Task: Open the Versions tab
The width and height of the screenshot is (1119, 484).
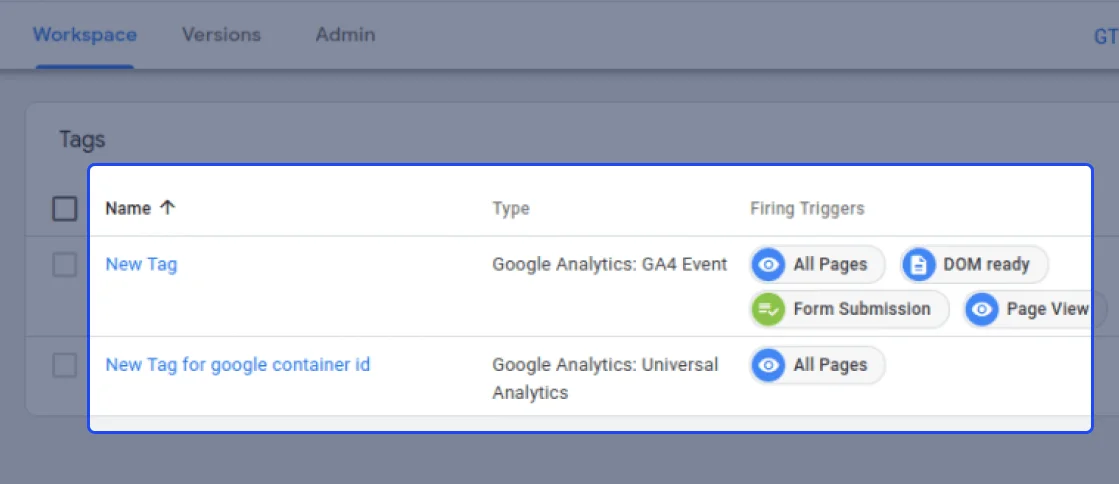Action: pos(221,34)
